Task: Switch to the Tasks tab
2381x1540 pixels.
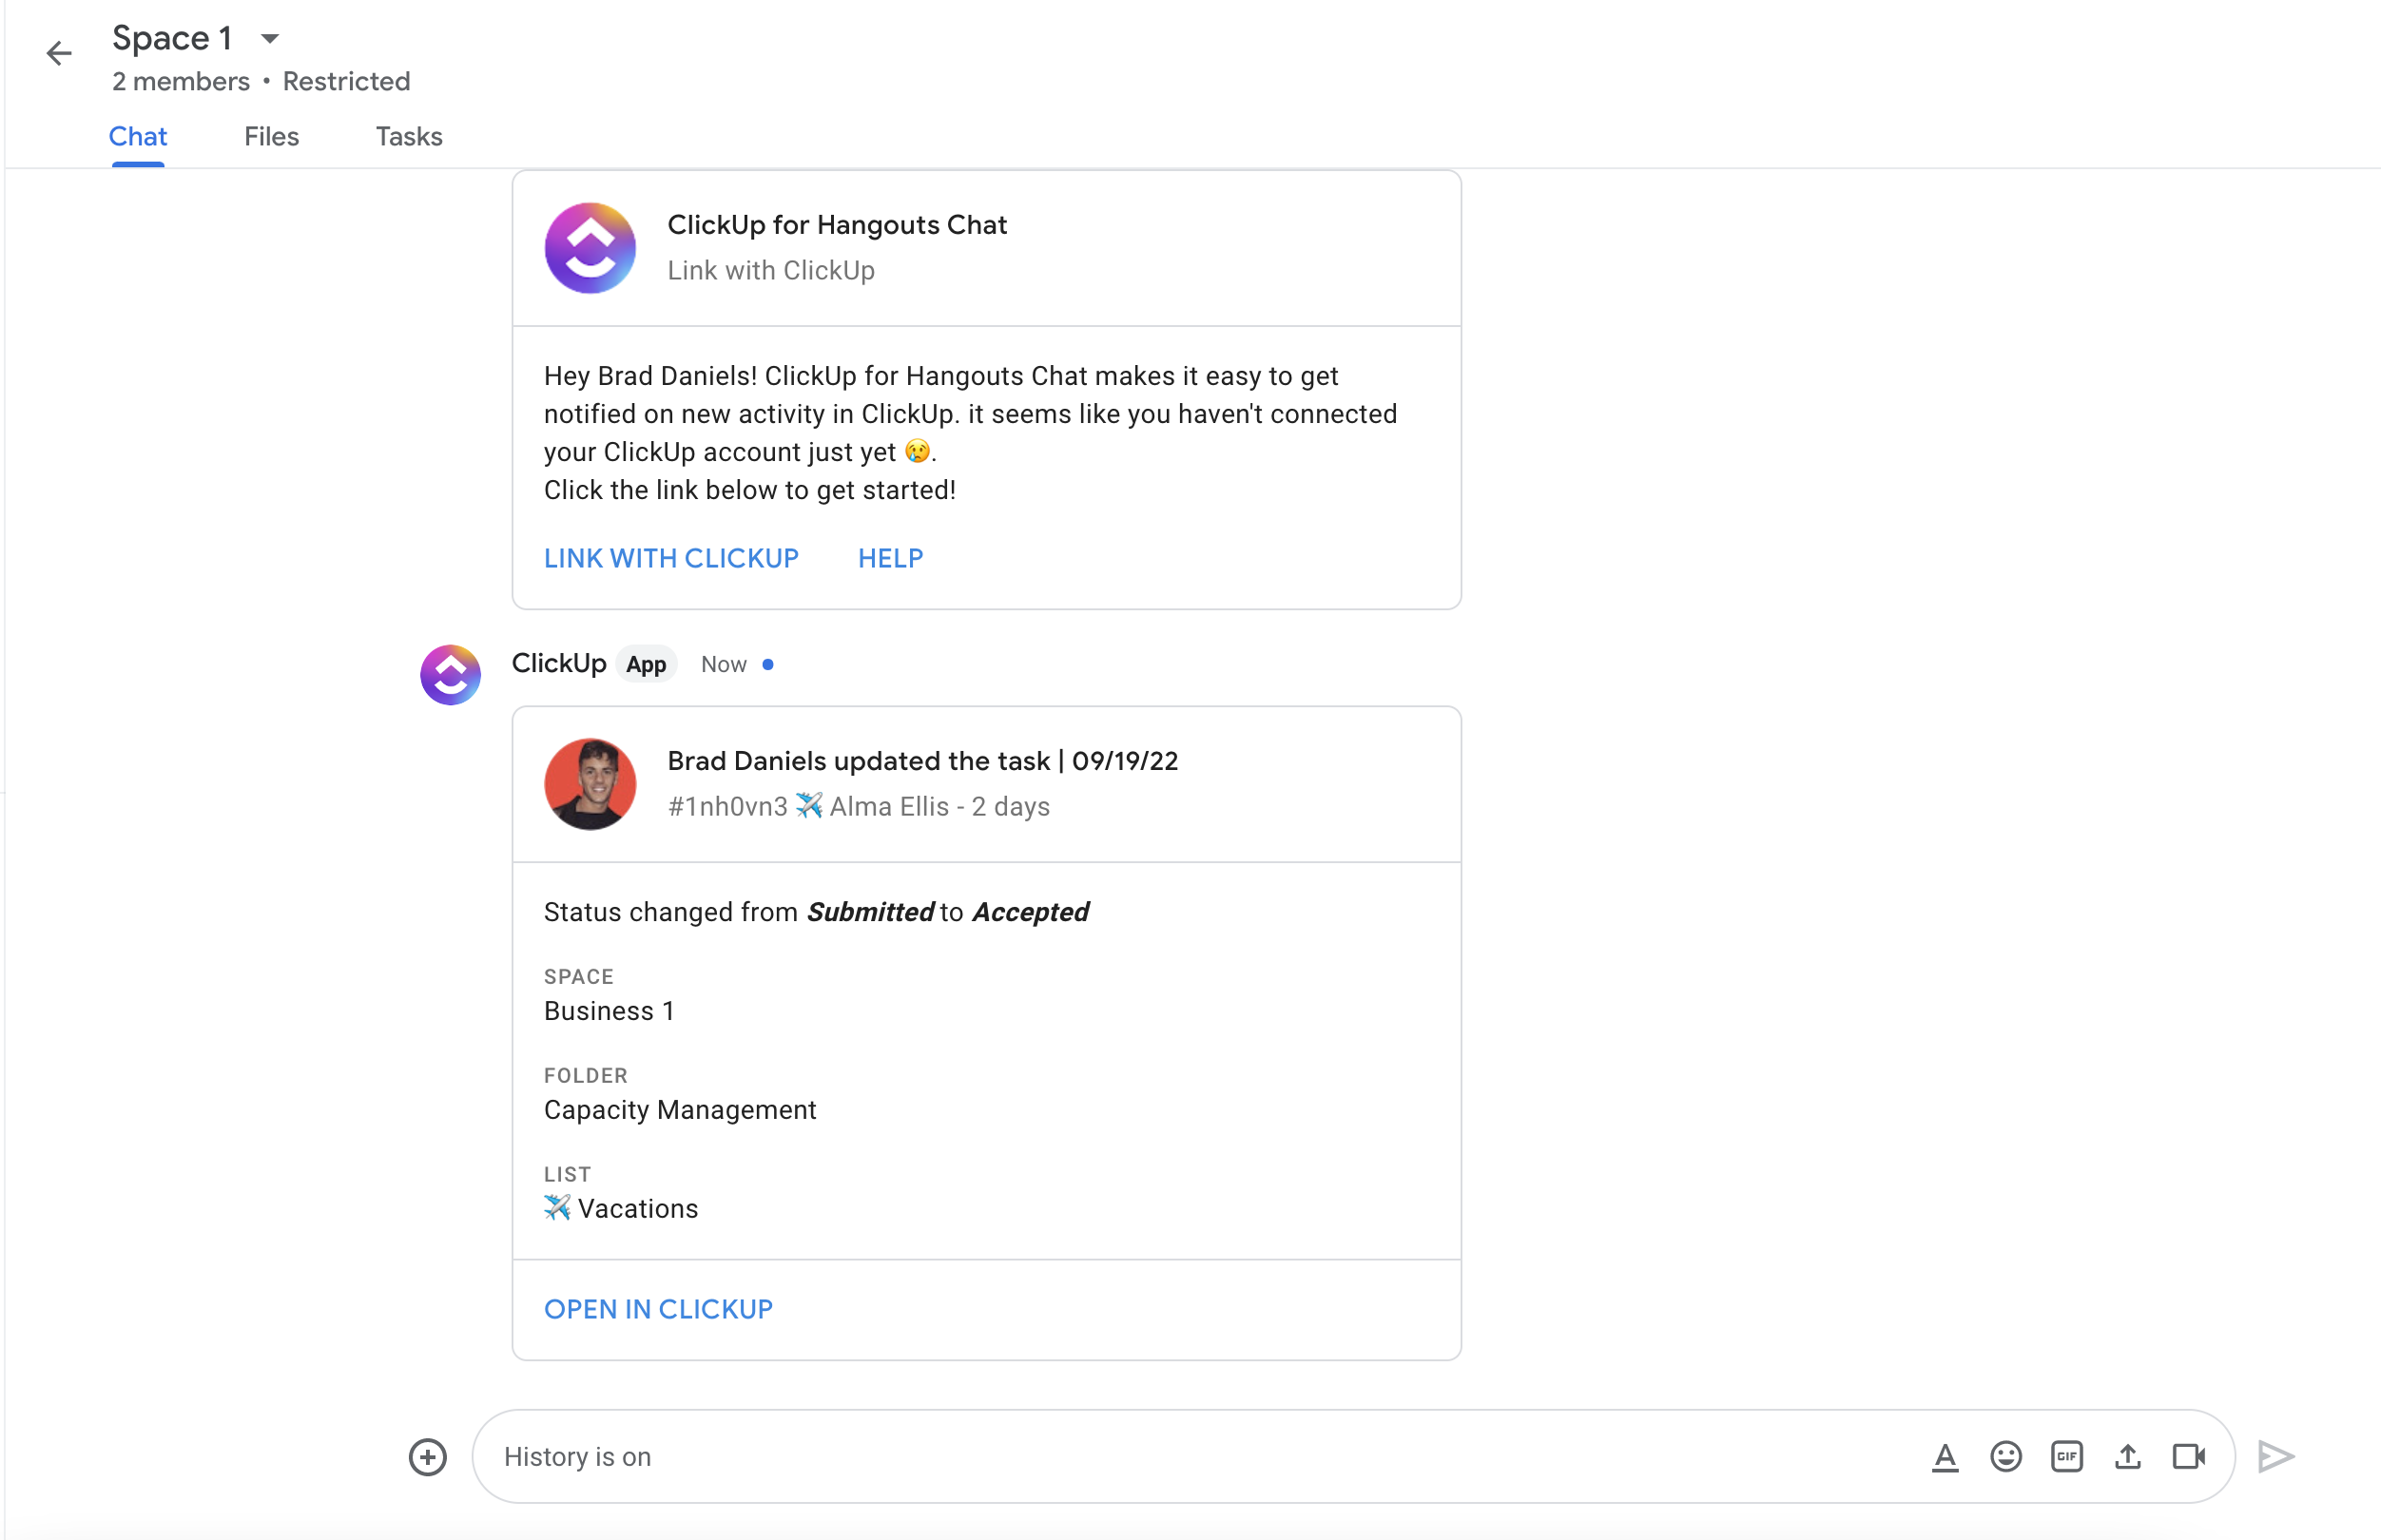Action: point(408,136)
